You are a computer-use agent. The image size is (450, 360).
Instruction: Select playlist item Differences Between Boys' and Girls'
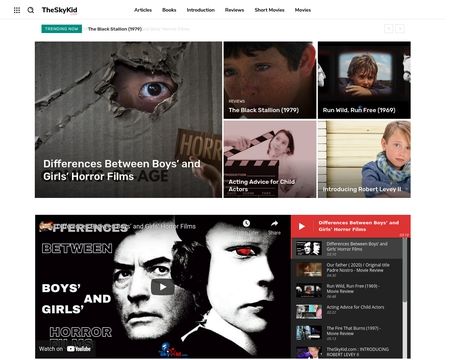(347, 249)
